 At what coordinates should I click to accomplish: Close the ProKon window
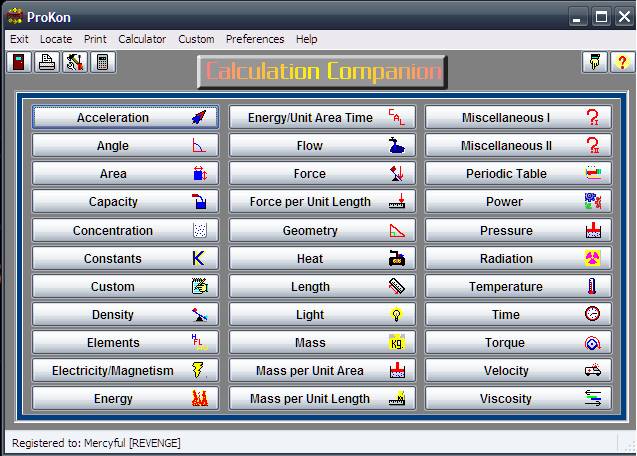click(624, 17)
